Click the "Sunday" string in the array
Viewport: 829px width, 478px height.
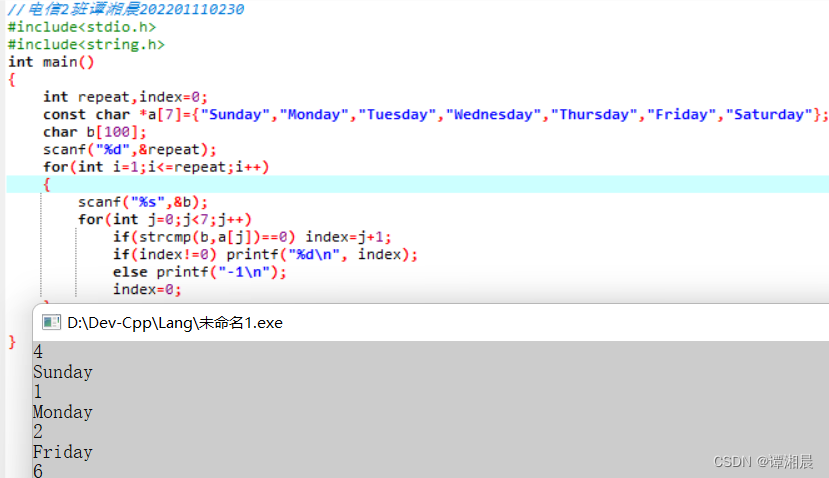tap(235, 114)
